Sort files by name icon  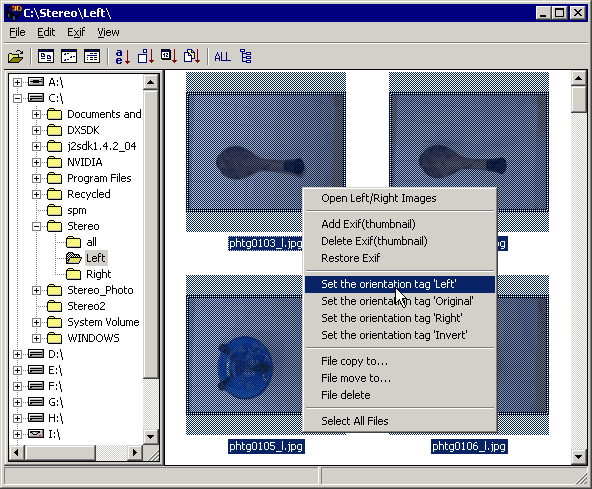coord(122,57)
